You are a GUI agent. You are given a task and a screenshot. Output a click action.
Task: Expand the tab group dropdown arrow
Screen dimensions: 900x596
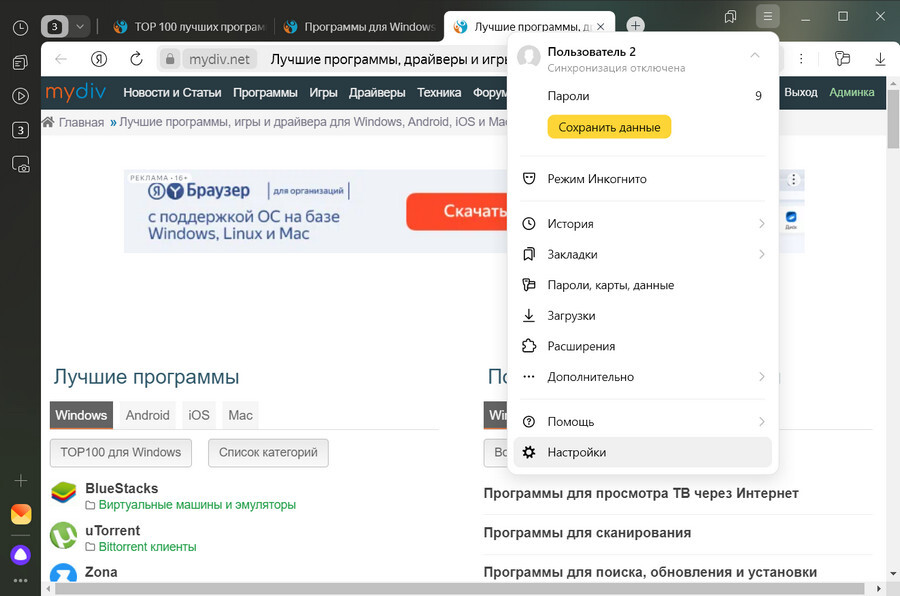(80, 26)
